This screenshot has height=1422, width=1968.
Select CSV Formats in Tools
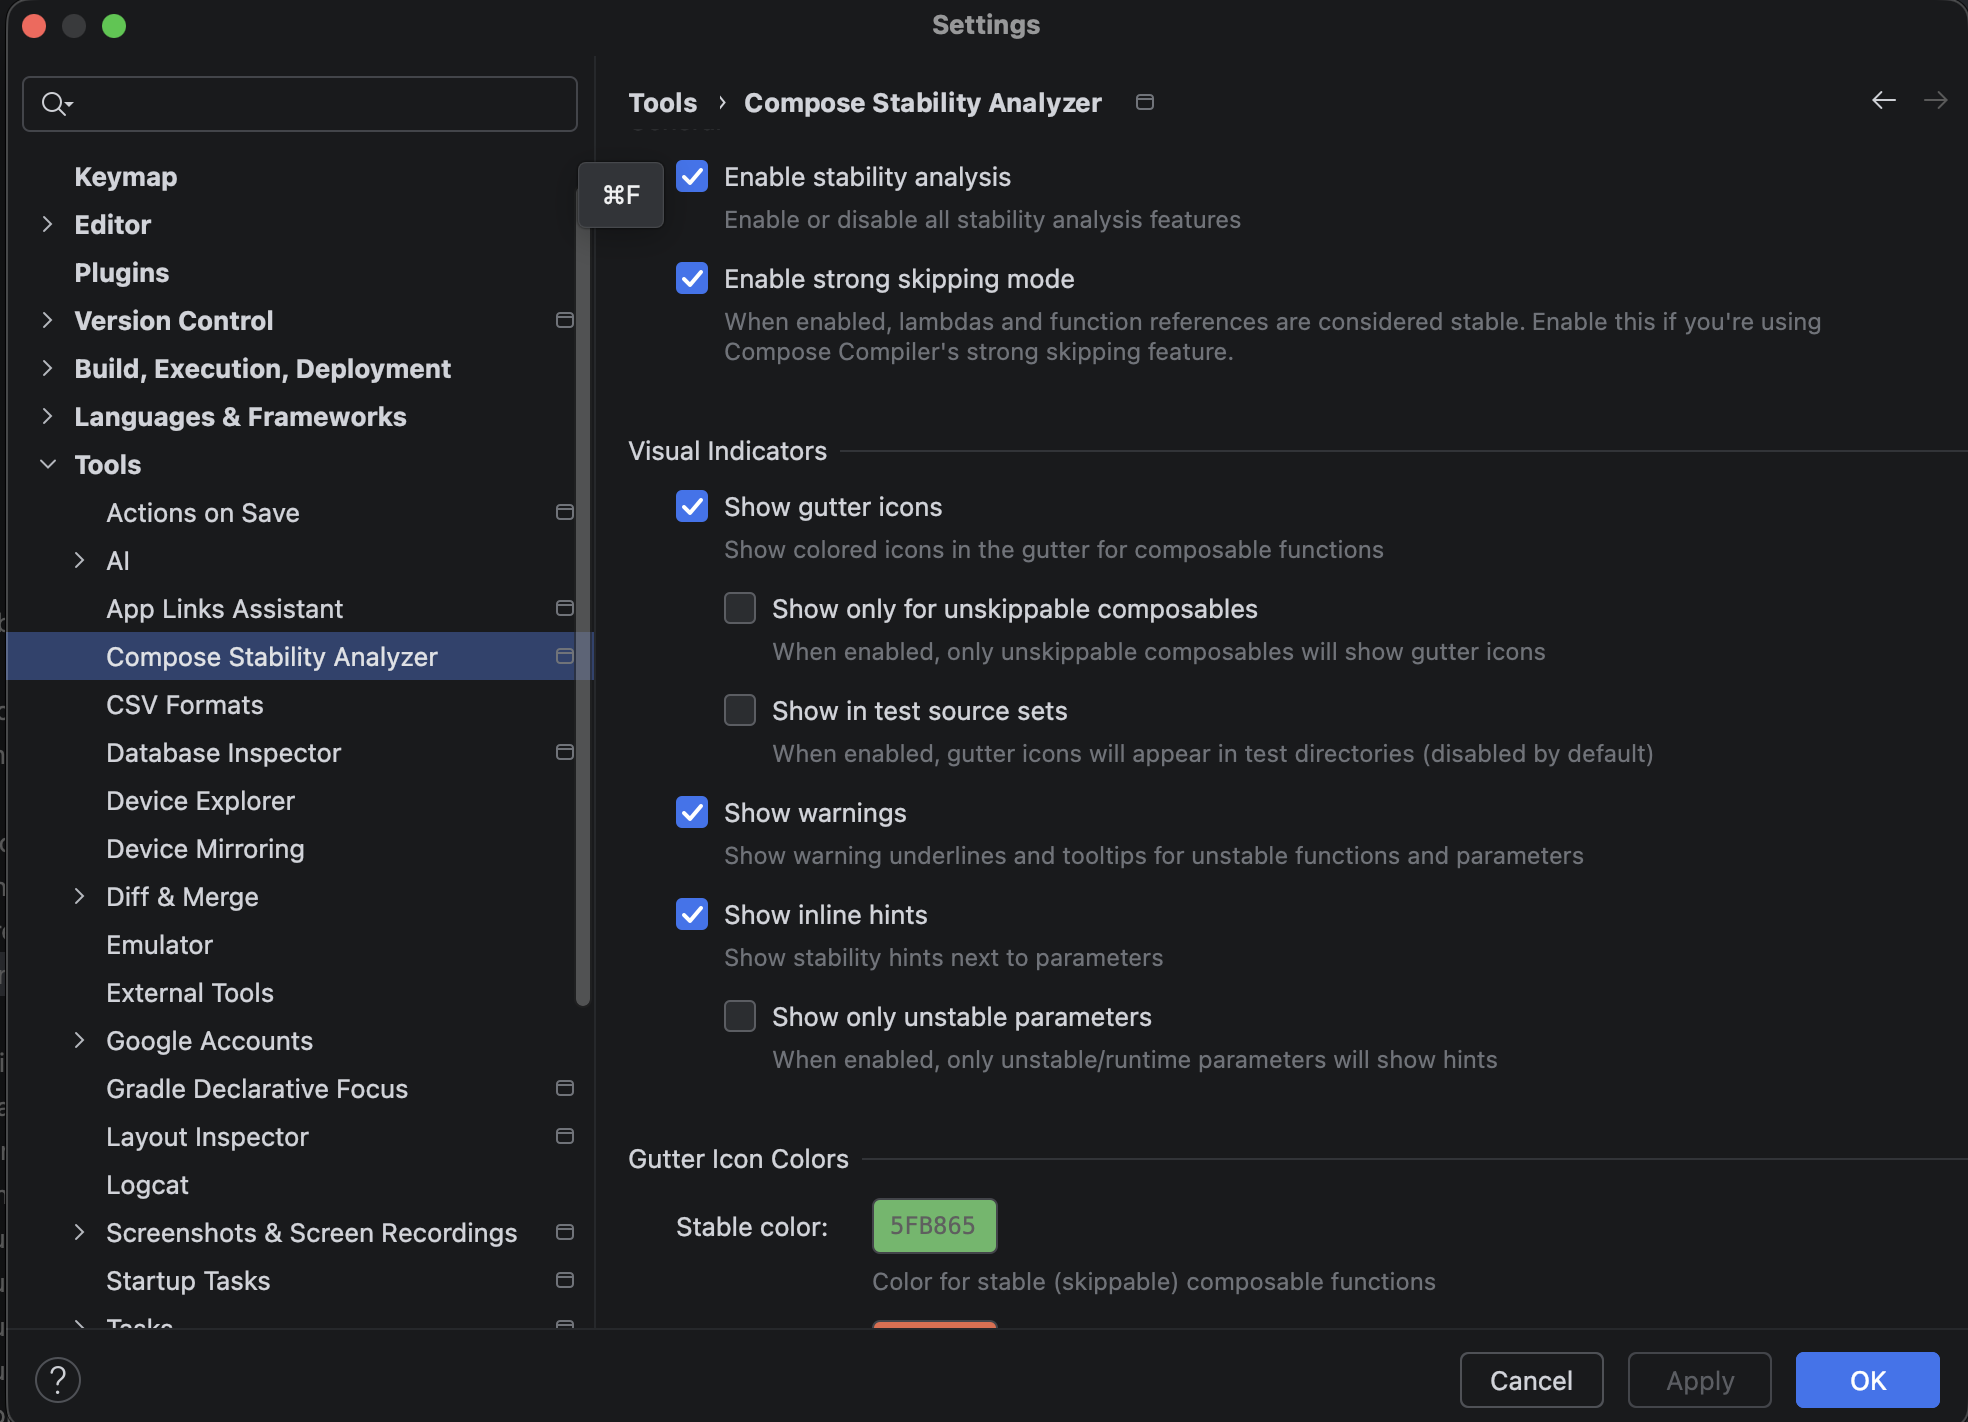coord(185,705)
